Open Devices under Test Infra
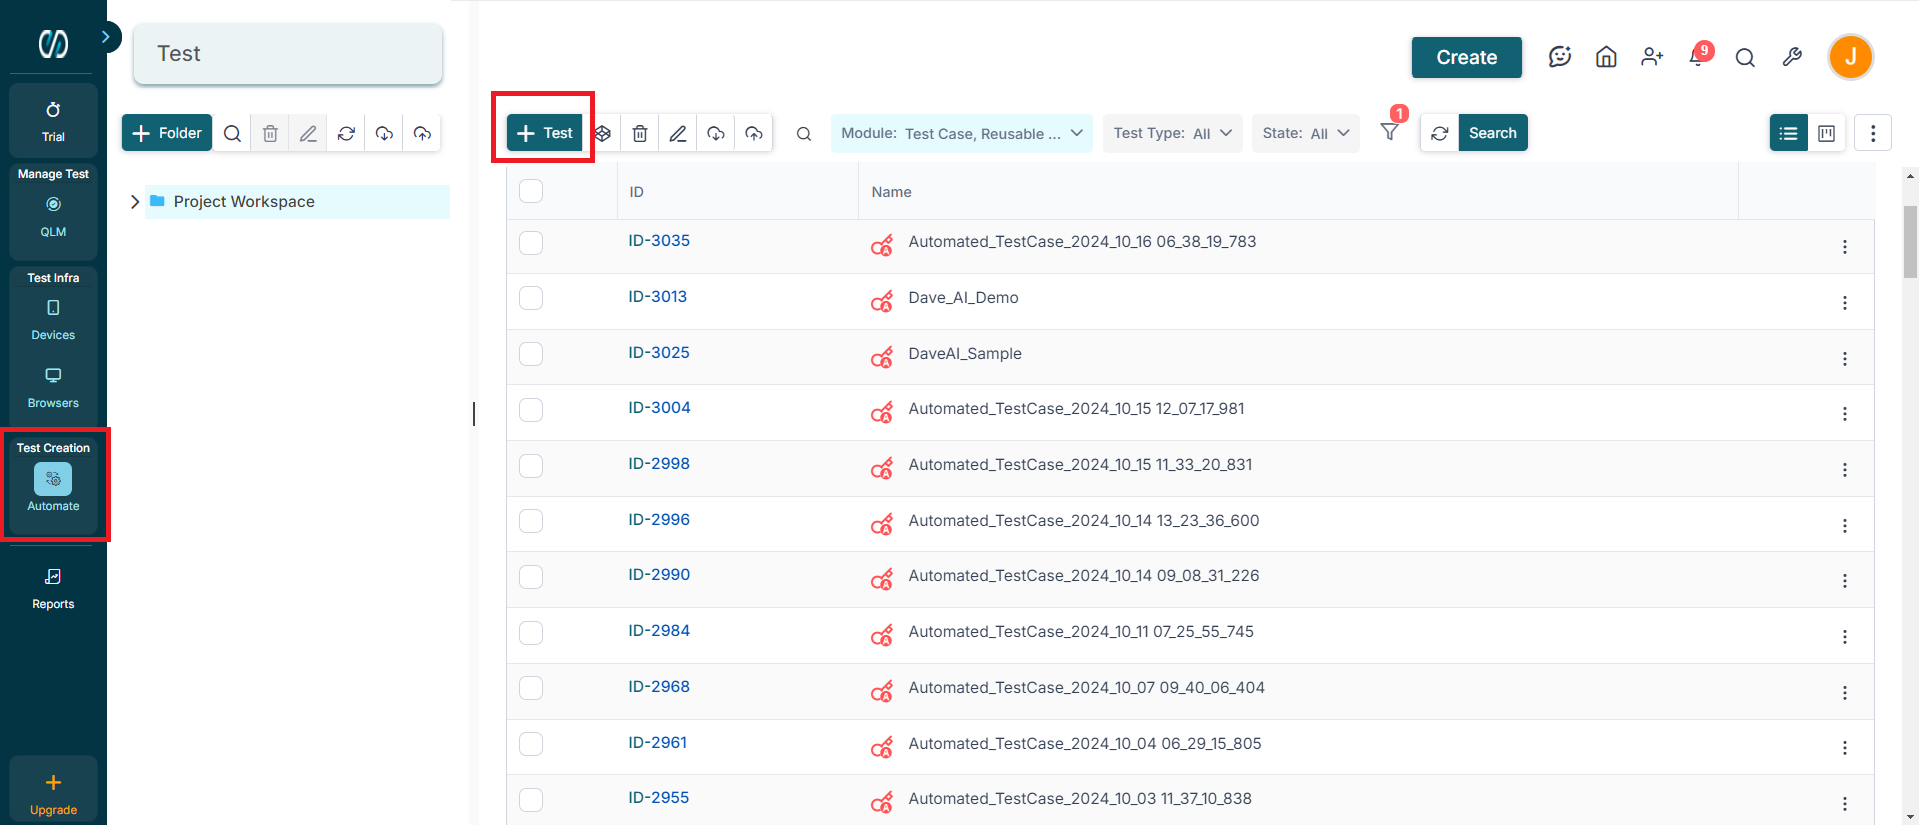This screenshot has height=825, width=1919. pos(53,319)
